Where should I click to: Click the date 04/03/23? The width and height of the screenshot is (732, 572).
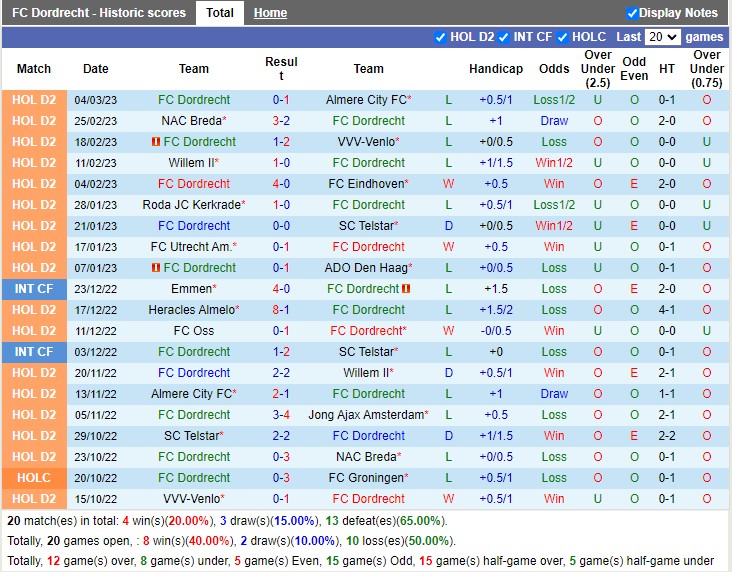pyautogui.click(x=96, y=100)
